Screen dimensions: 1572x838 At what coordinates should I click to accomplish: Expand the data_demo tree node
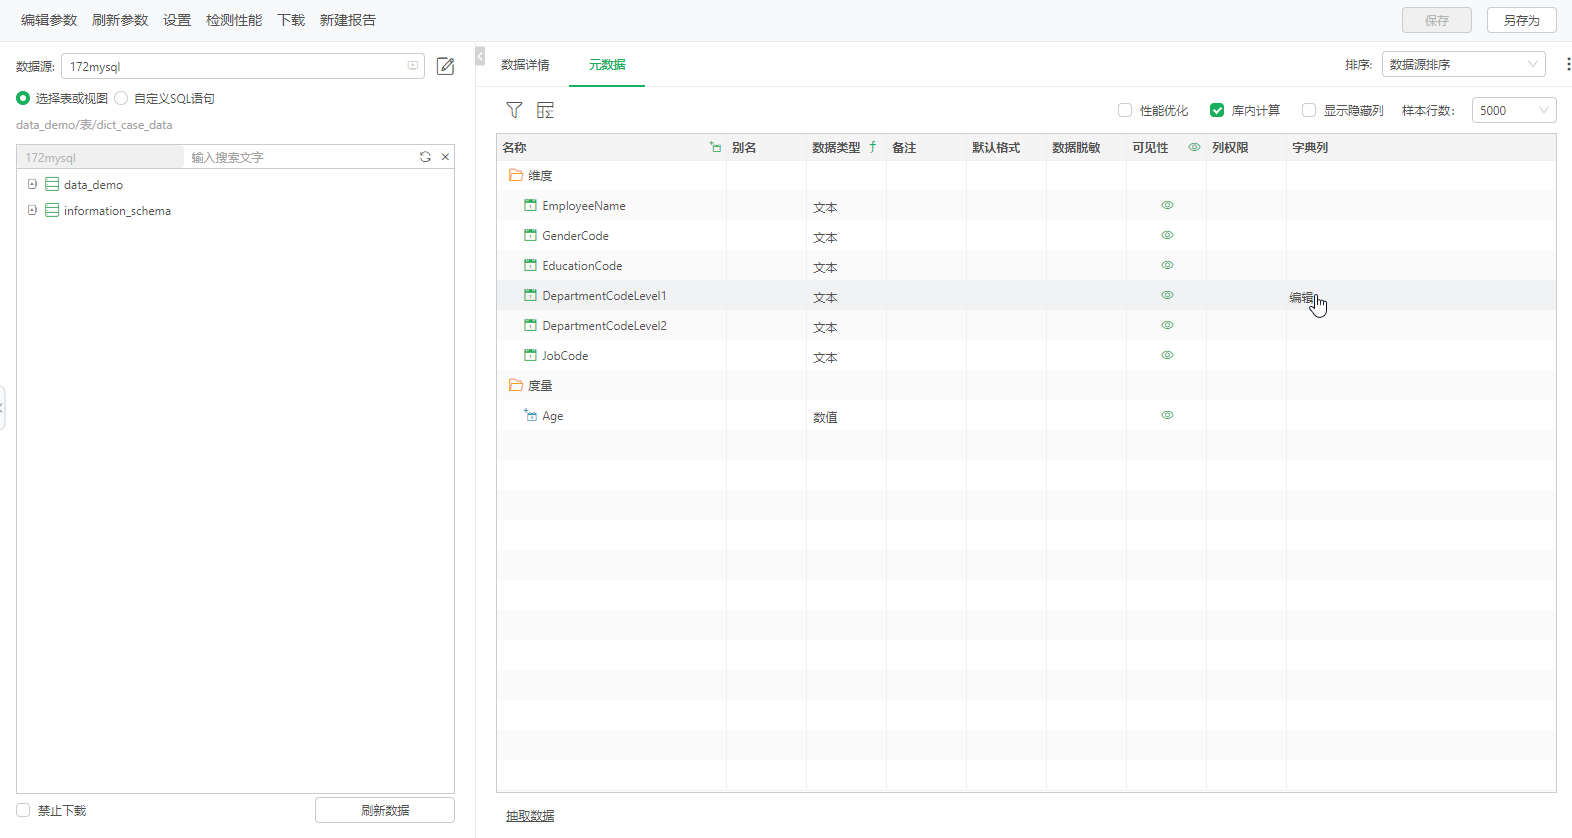32,184
